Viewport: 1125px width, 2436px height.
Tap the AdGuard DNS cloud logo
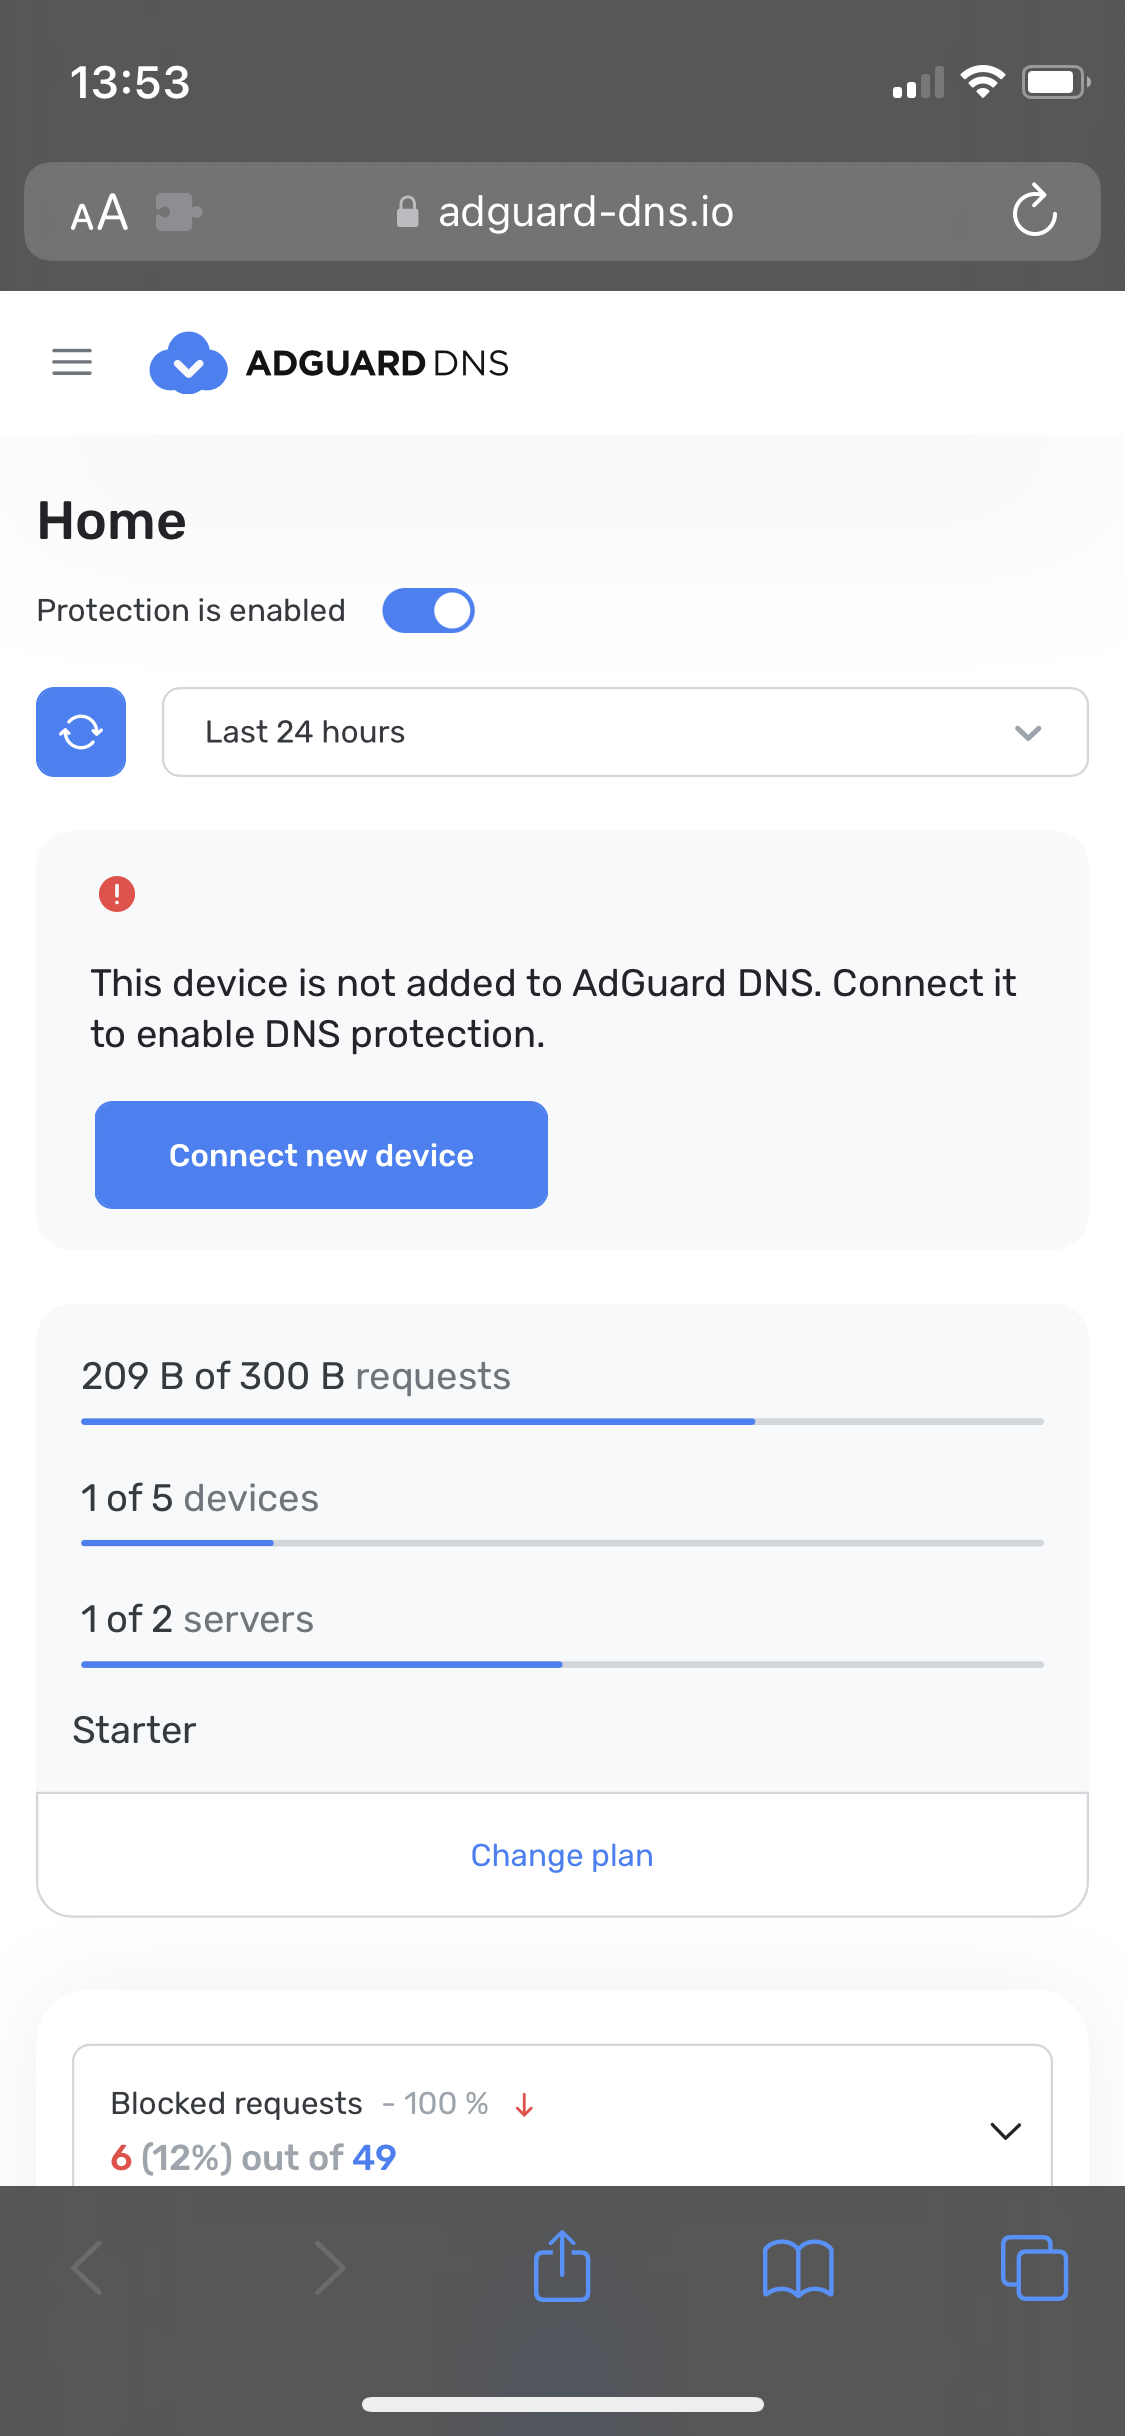188,362
